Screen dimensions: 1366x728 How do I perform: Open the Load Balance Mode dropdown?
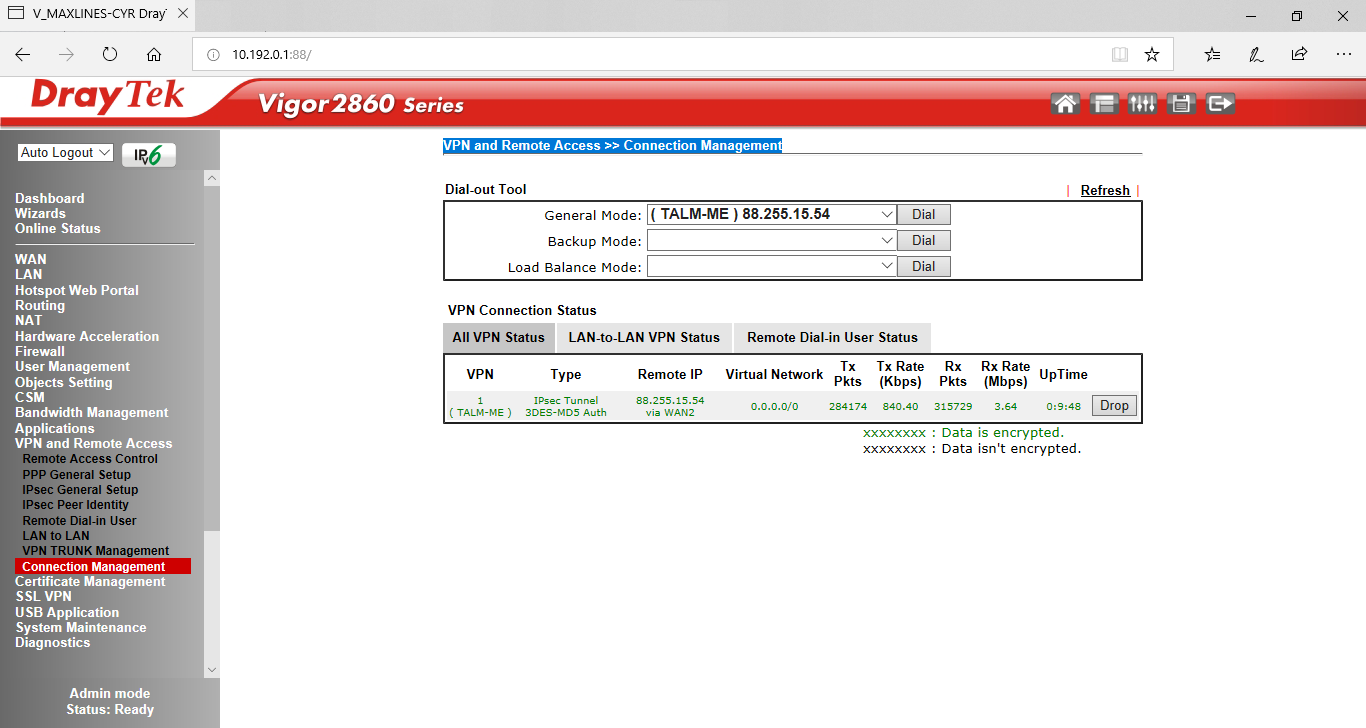[771, 267]
